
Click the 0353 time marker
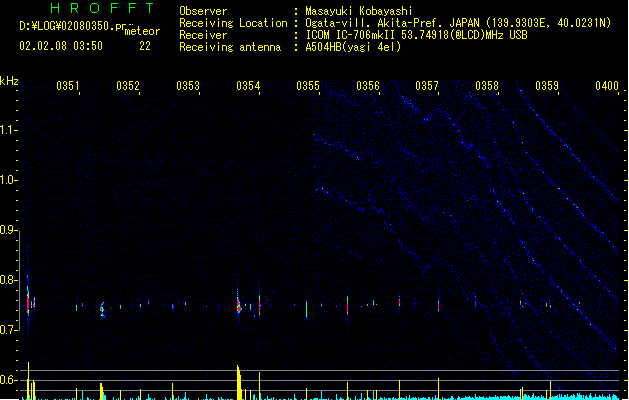pos(188,85)
